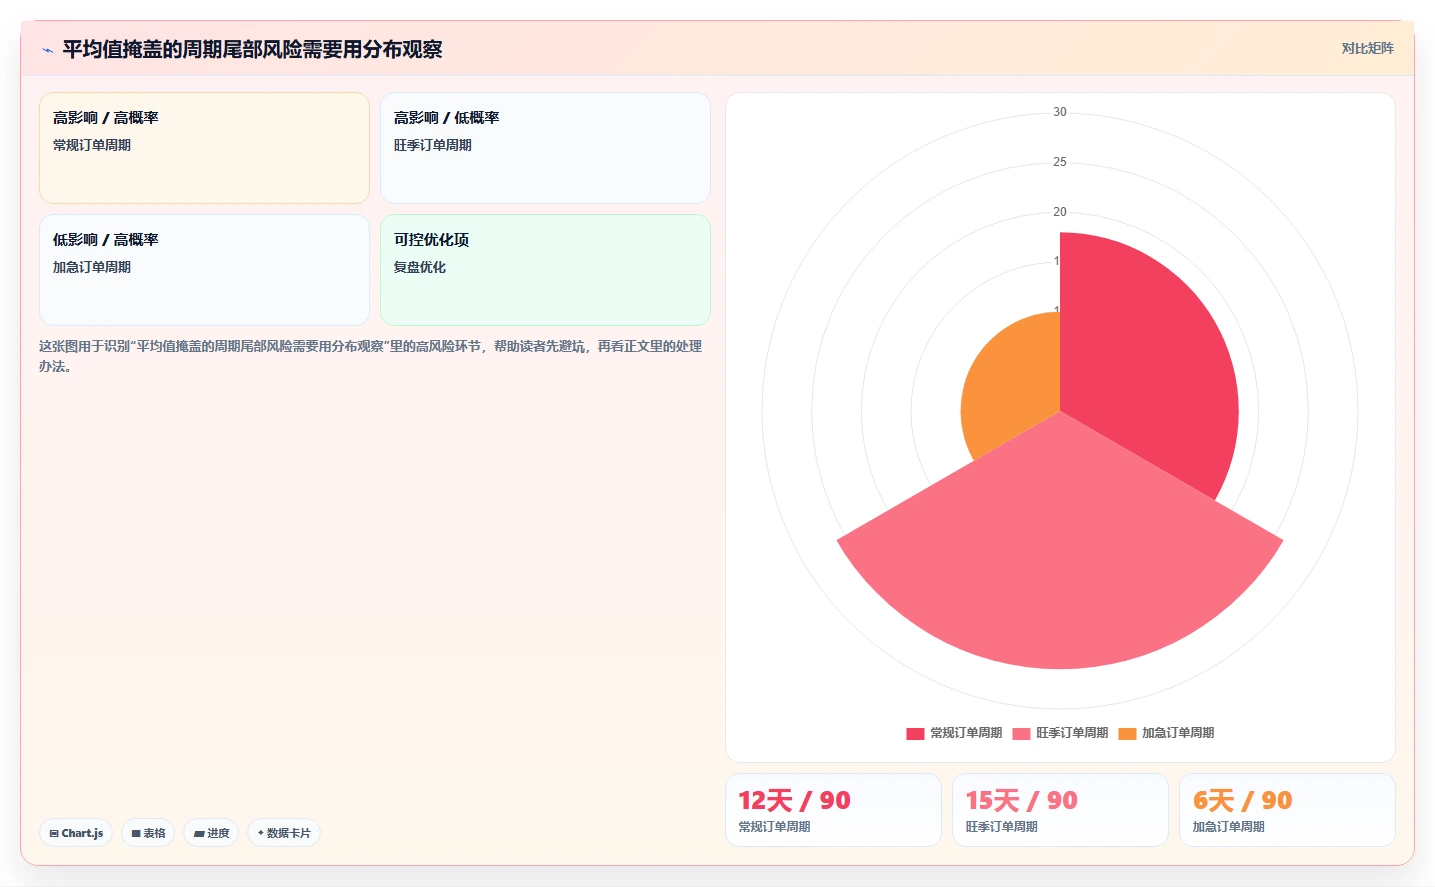Click the 数据卡片 tag chip

tap(284, 833)
